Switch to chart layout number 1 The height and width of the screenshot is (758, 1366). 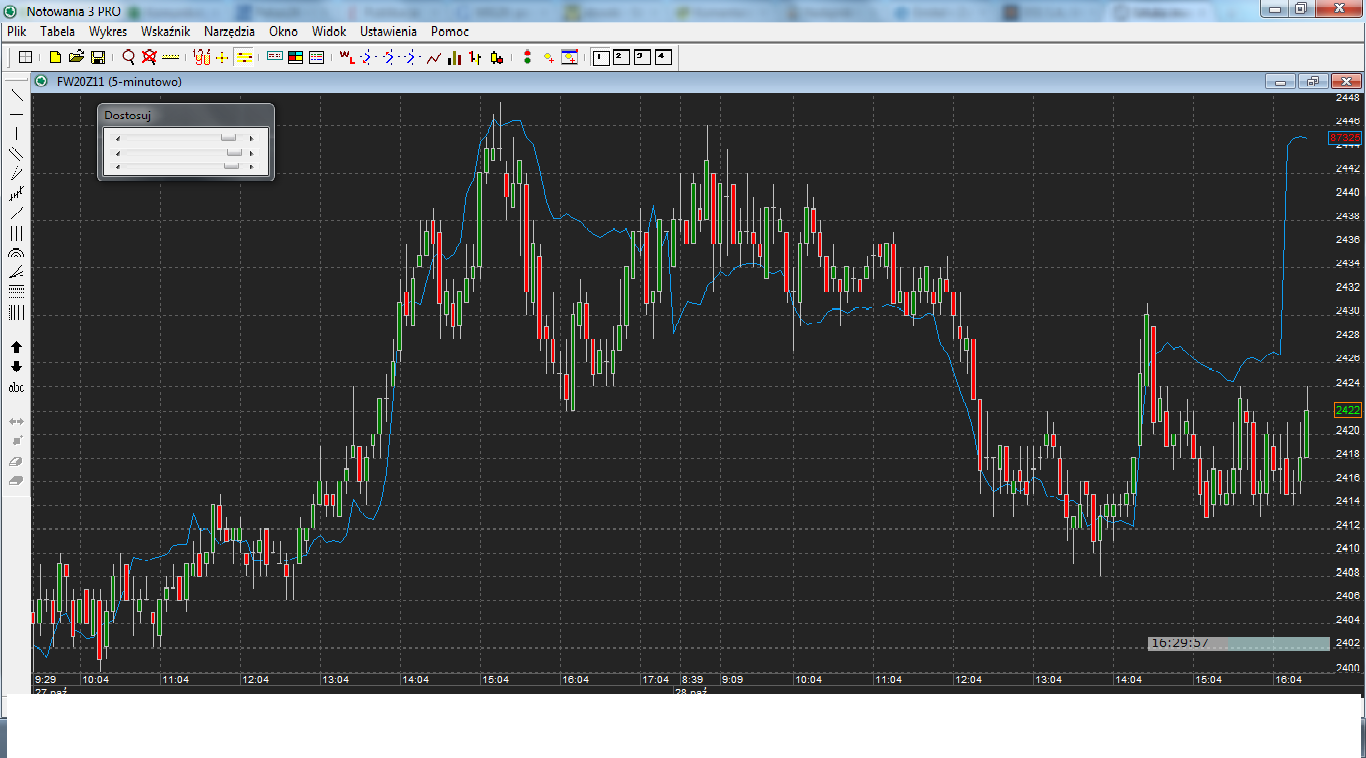pos(600,58)
